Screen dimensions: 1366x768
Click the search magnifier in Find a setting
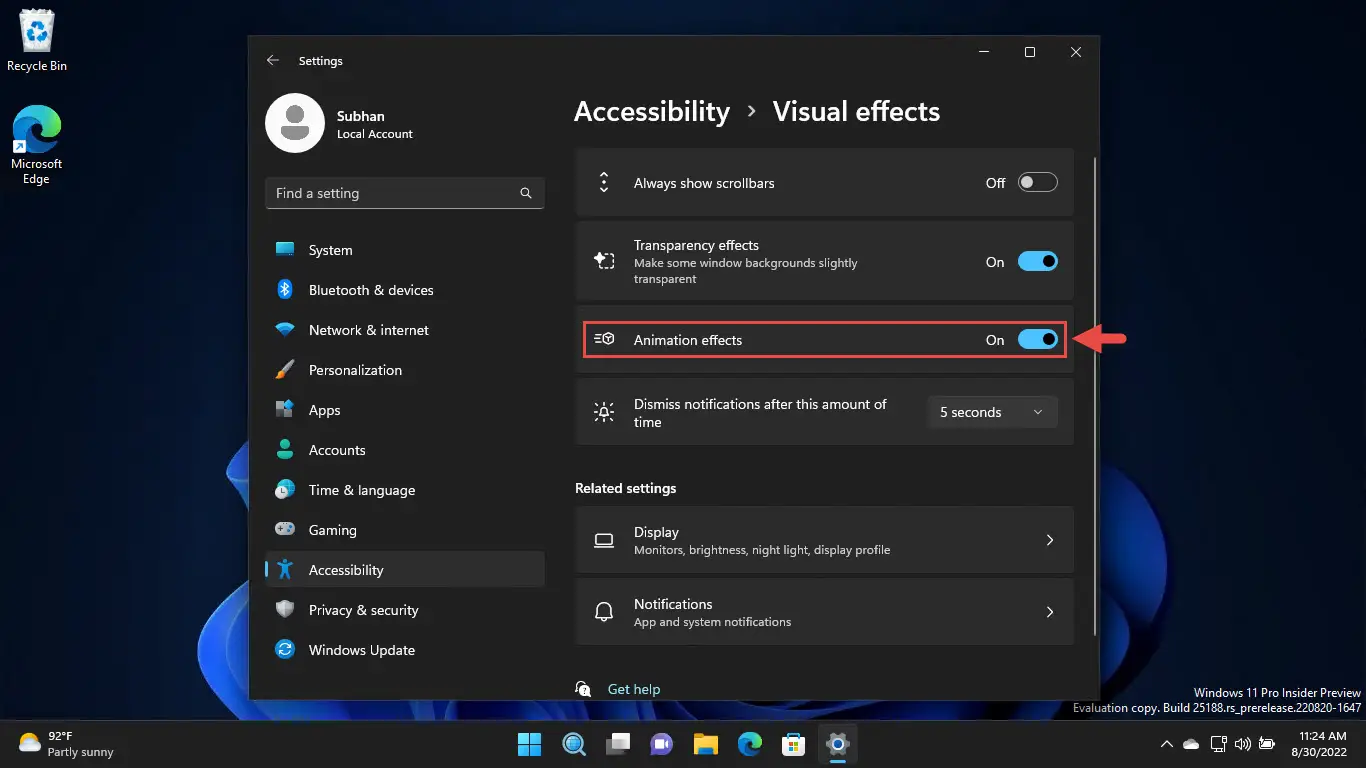click(x=526, y=193)
